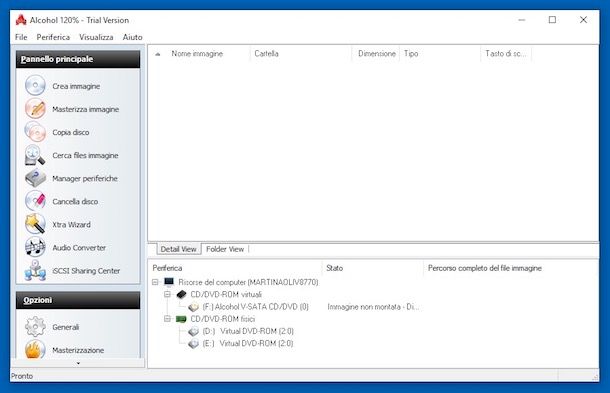The height and width of the screenshot is (393, 610).
Task: Click the Pannello principale panel header
Action: (78, 59)
